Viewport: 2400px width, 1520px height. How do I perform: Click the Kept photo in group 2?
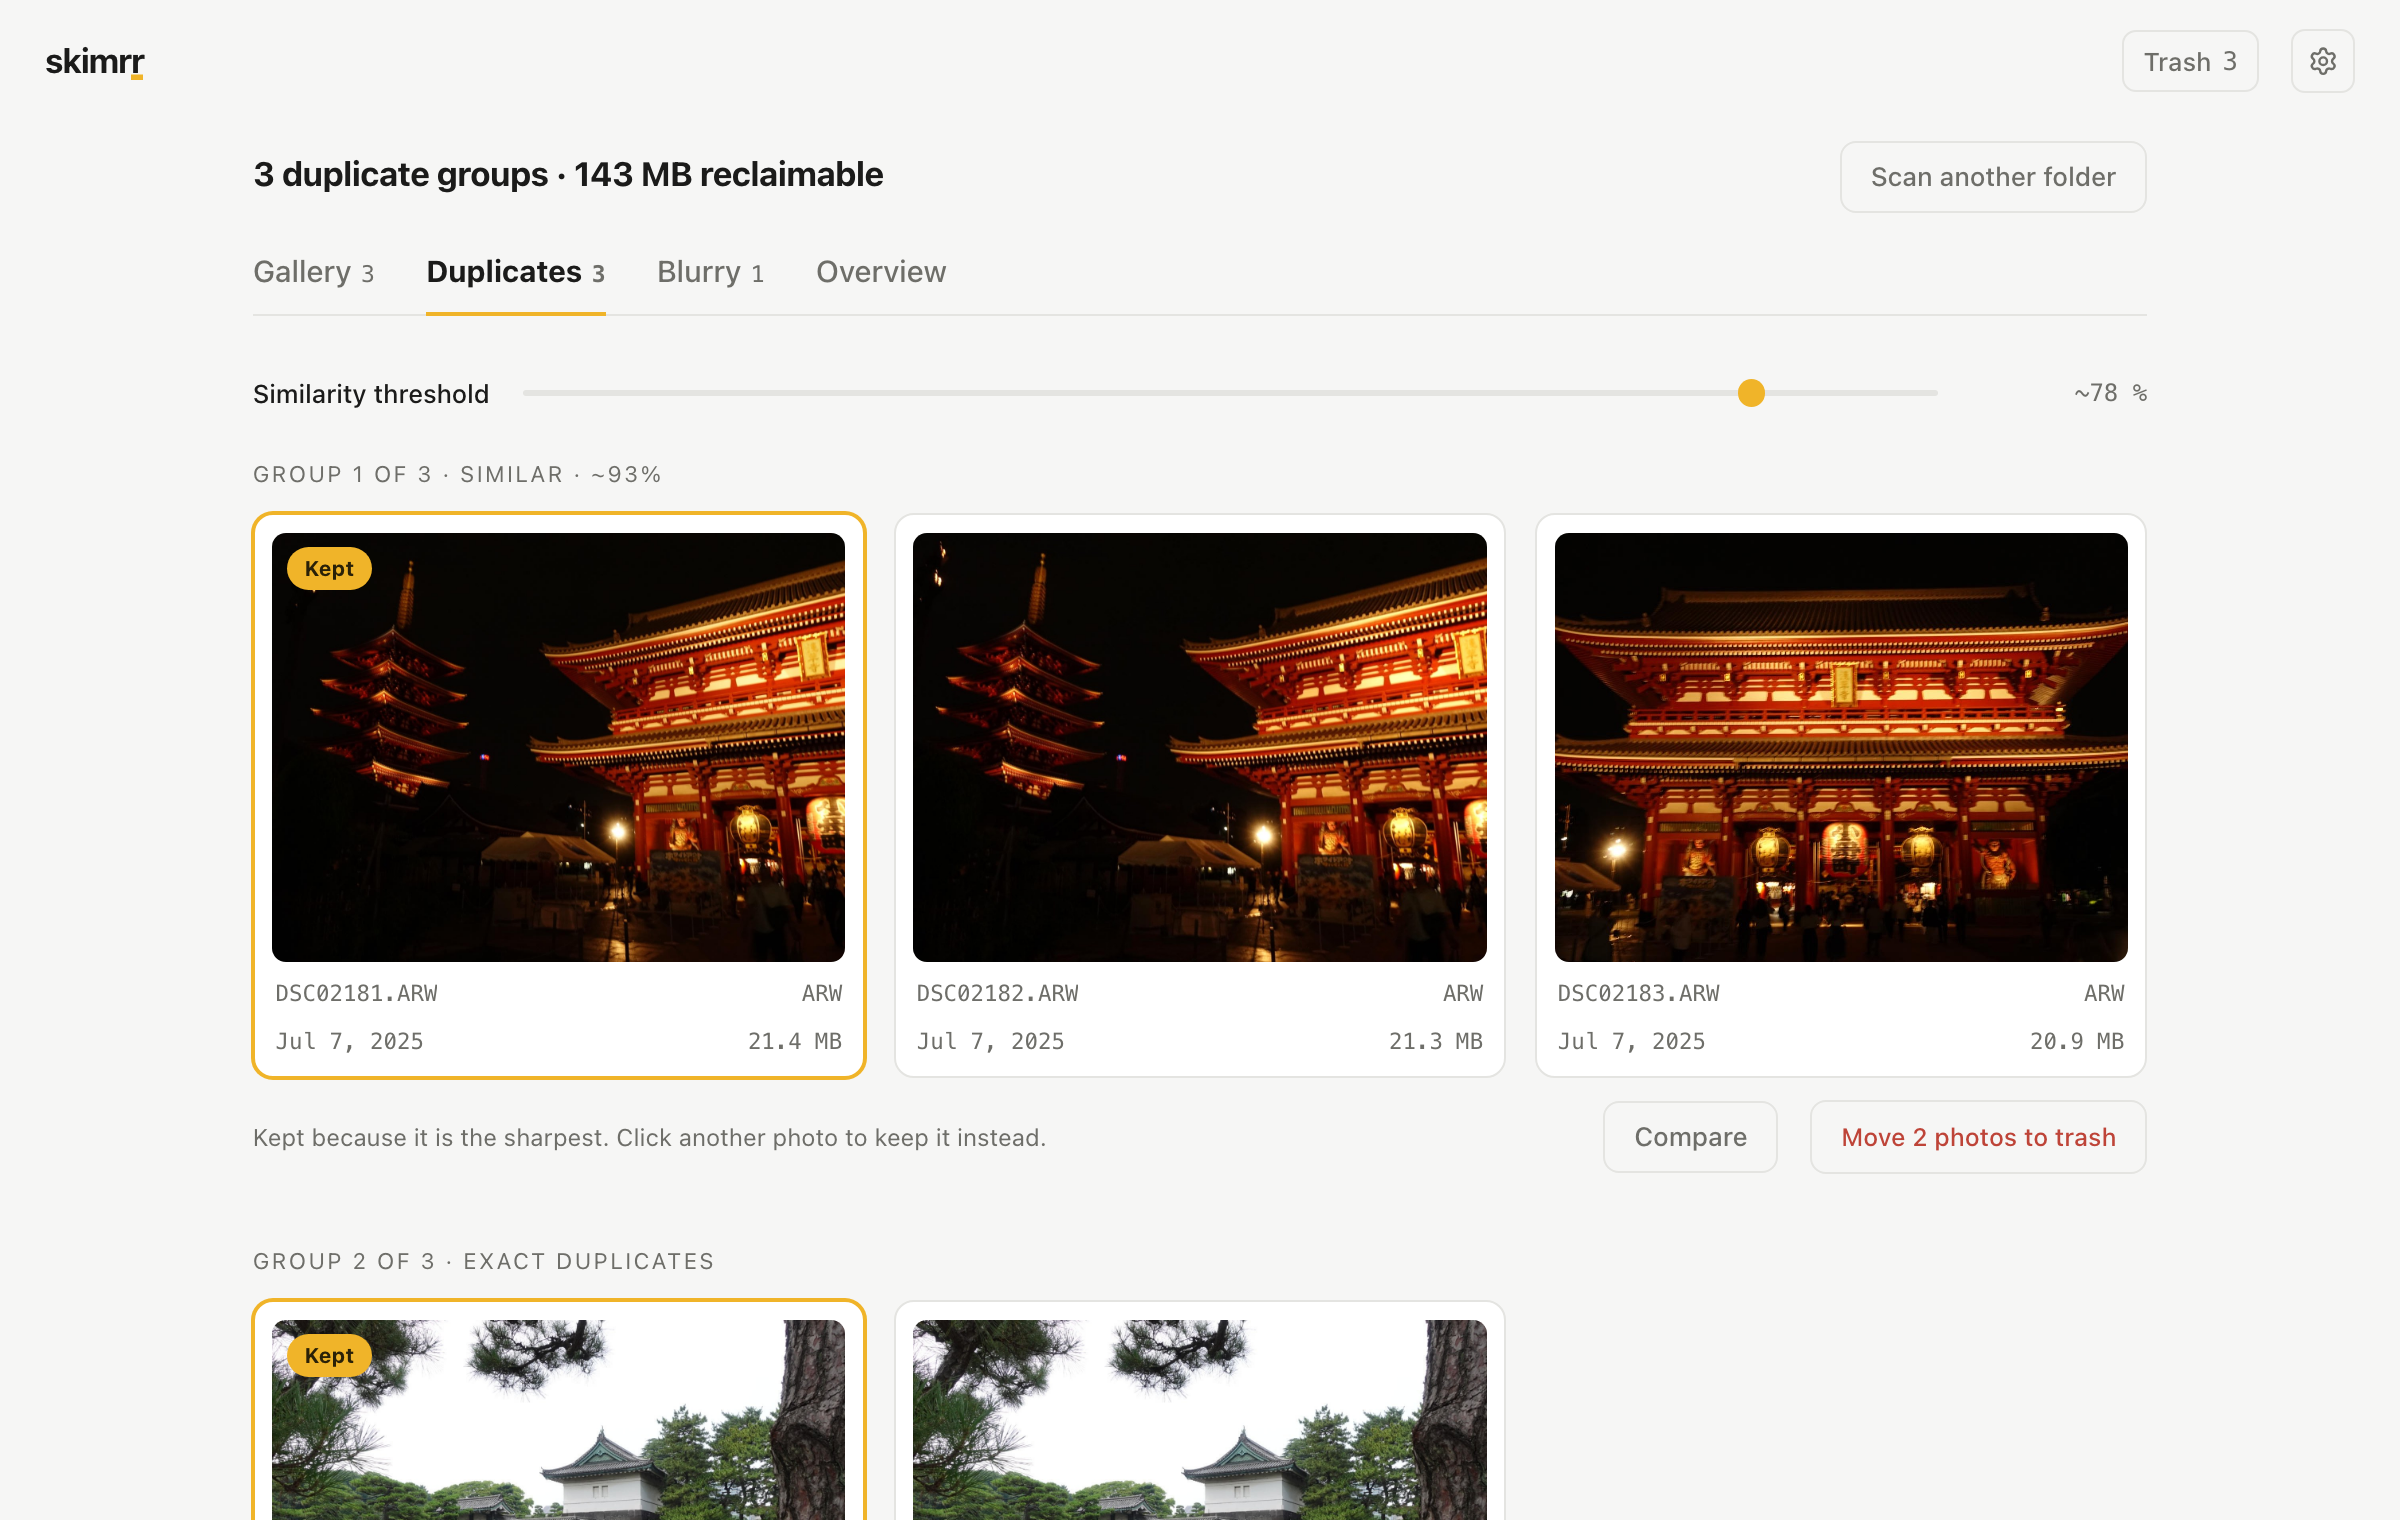558,1420
